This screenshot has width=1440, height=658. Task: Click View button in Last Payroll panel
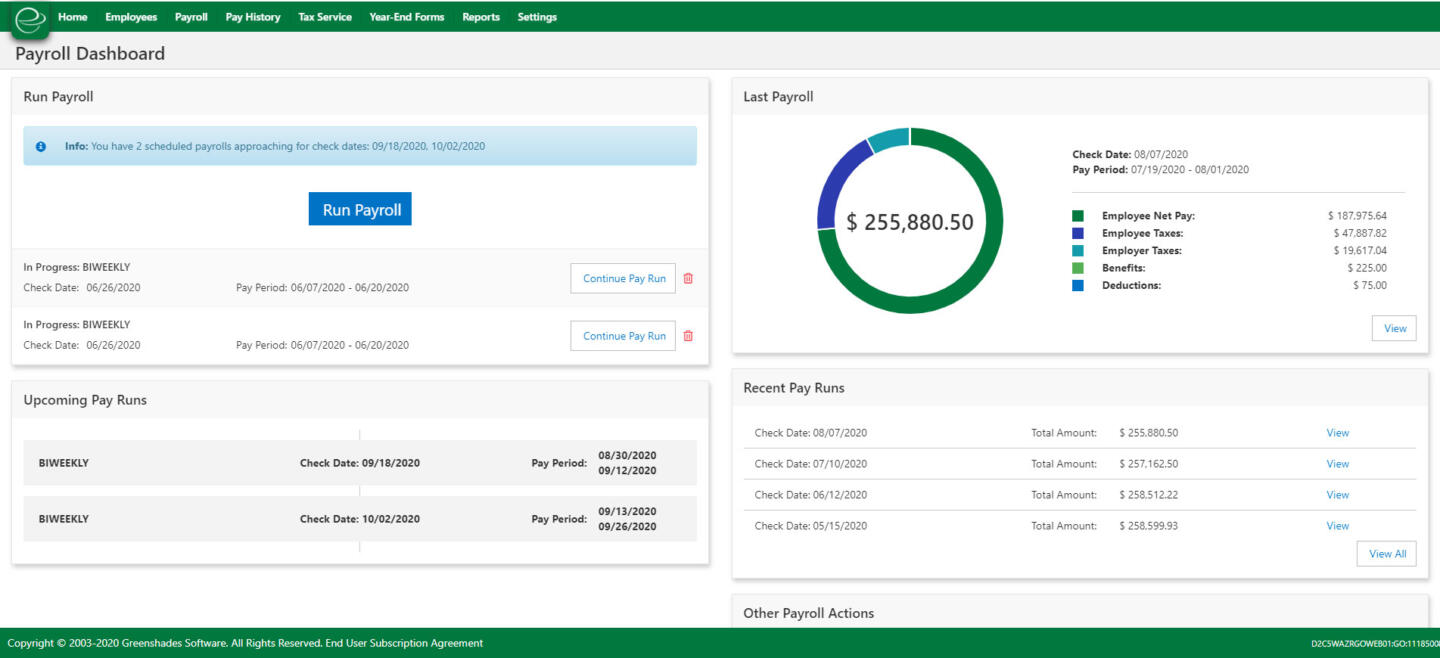click(1394, 328)
